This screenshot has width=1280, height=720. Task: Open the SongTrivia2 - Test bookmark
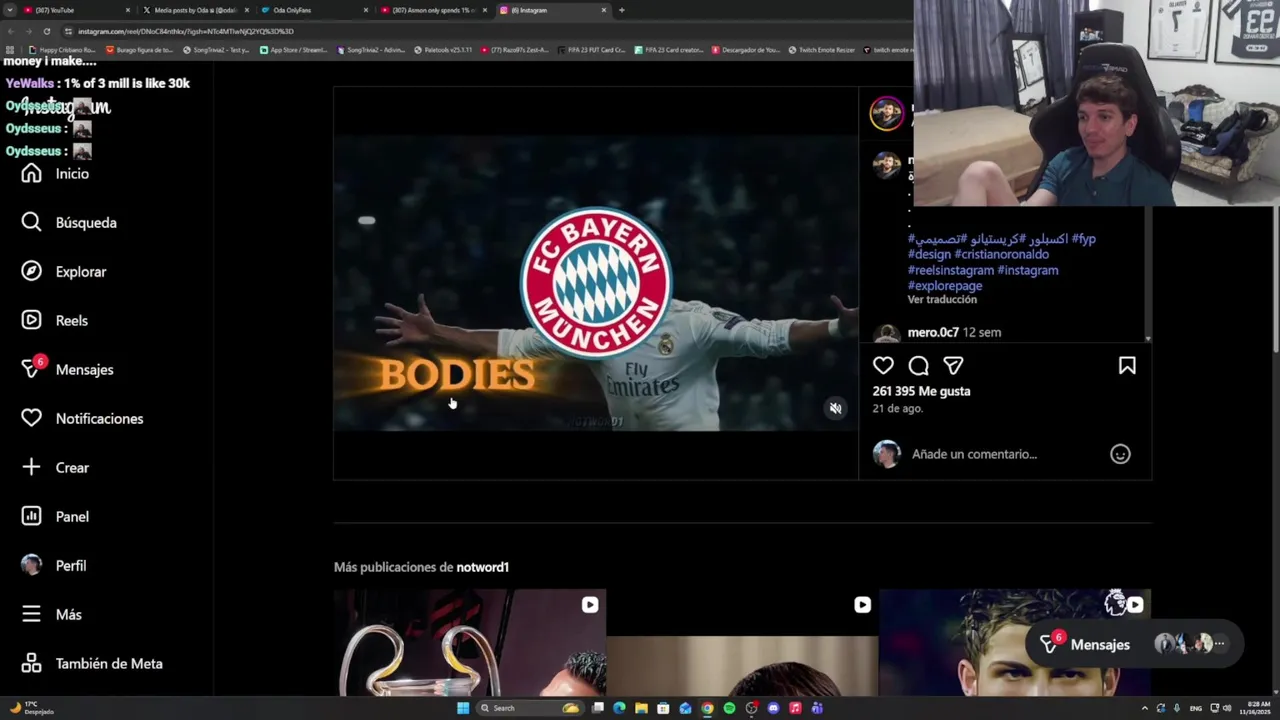click(x=216, y=50)
